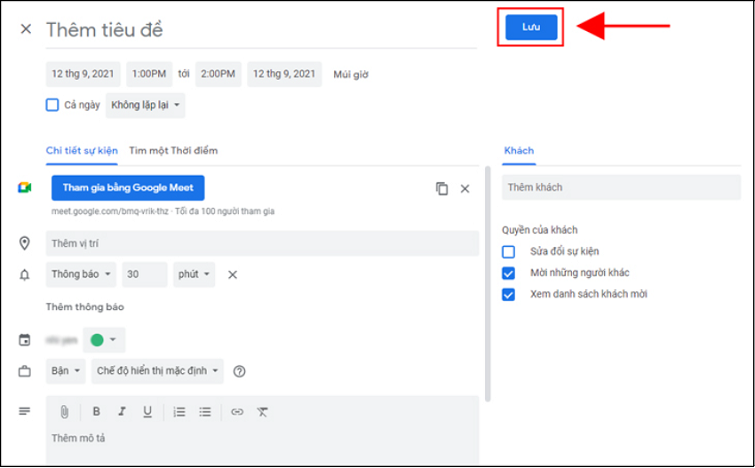Open the green calendar color picker
This screenshot has height=468, width=755.
coord(103,340)
